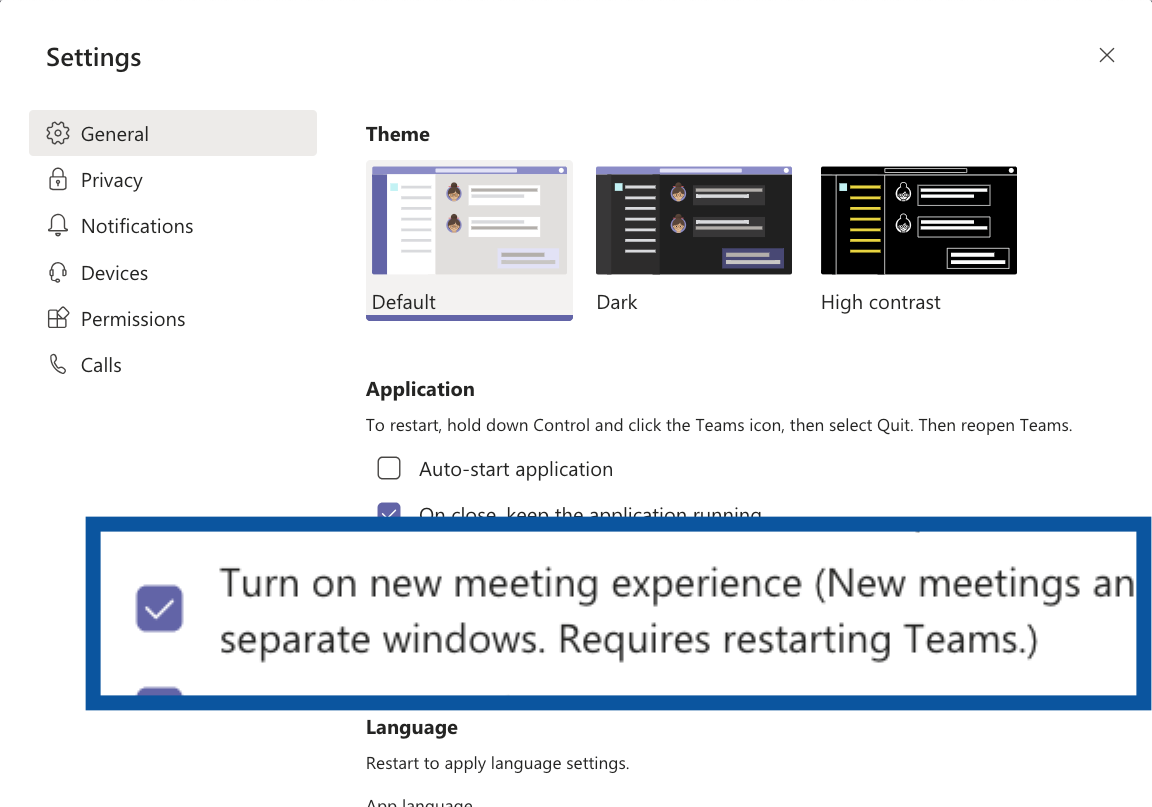Click the headset icon beside Devices
This screenshot has width=1152, height=807.
[58, 272]
